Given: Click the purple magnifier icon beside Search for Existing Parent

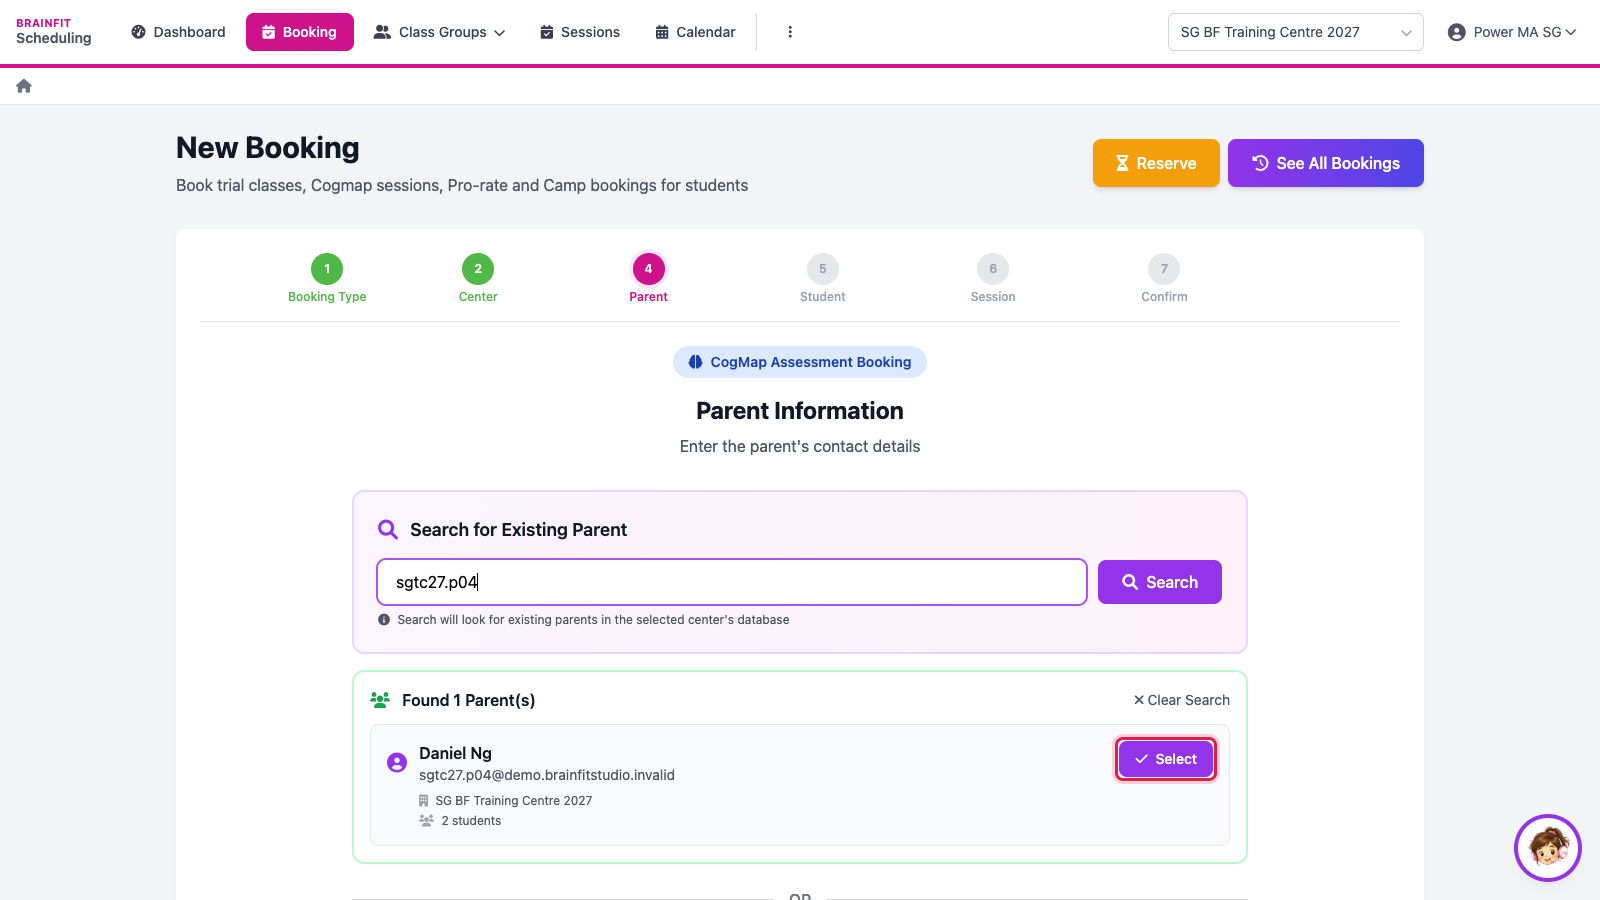Looking at the screenshot, I should point(388,530).
